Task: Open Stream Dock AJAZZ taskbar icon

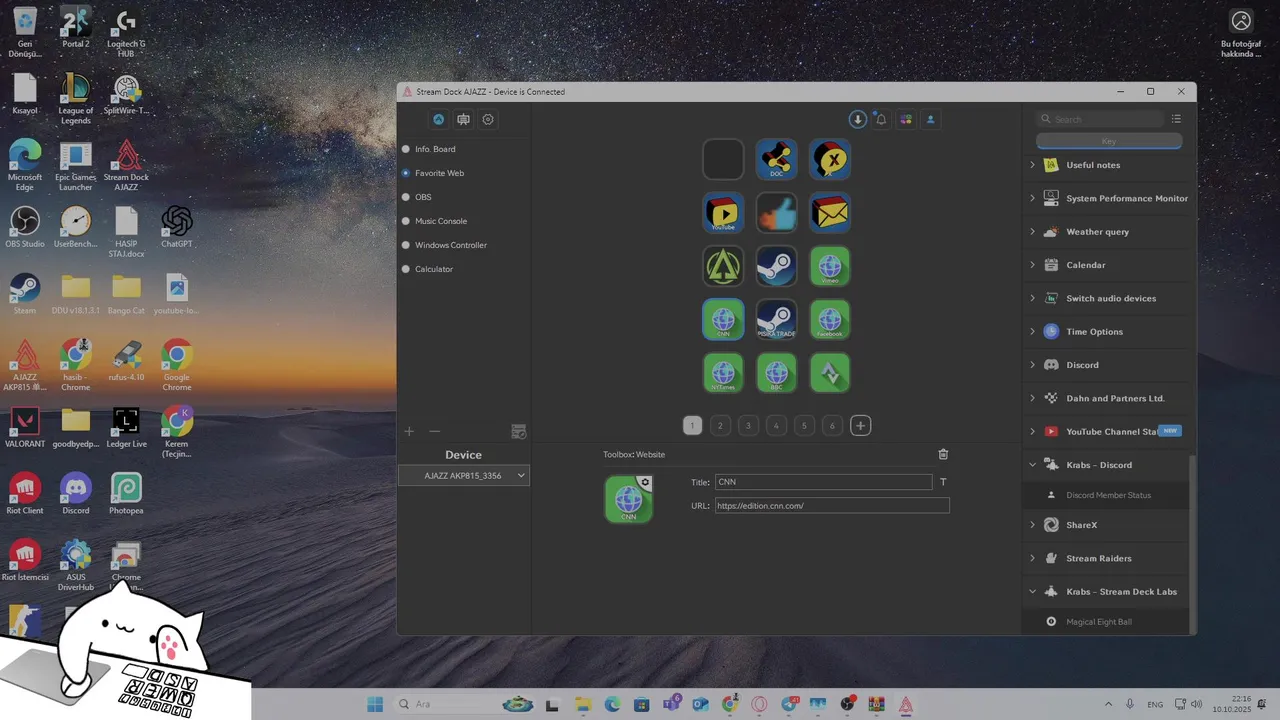Action: (x=906, y=704)
